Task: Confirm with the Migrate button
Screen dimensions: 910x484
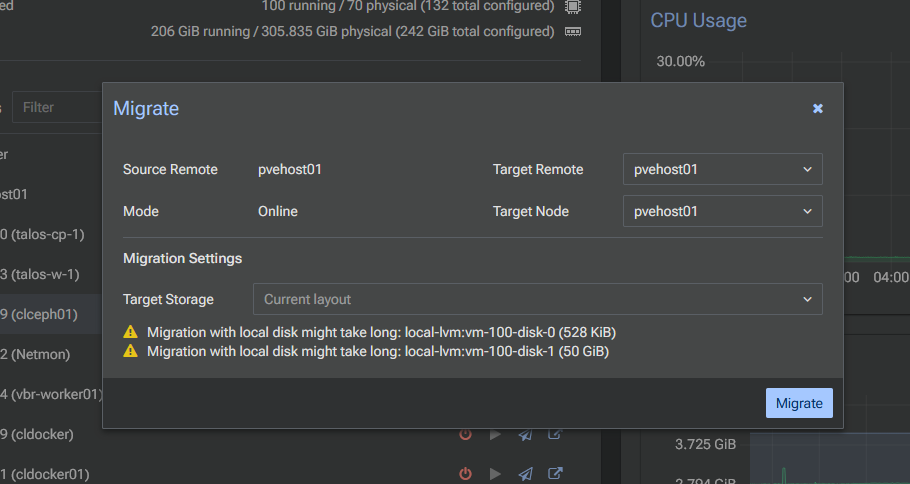Action: pyautogui.click(x=799, y=403)
